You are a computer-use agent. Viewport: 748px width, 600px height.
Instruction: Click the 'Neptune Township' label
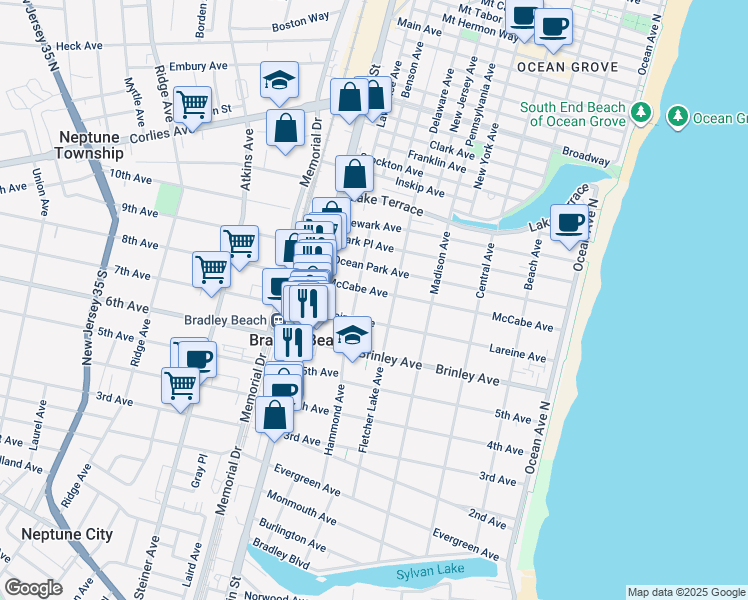click(89, 145)
